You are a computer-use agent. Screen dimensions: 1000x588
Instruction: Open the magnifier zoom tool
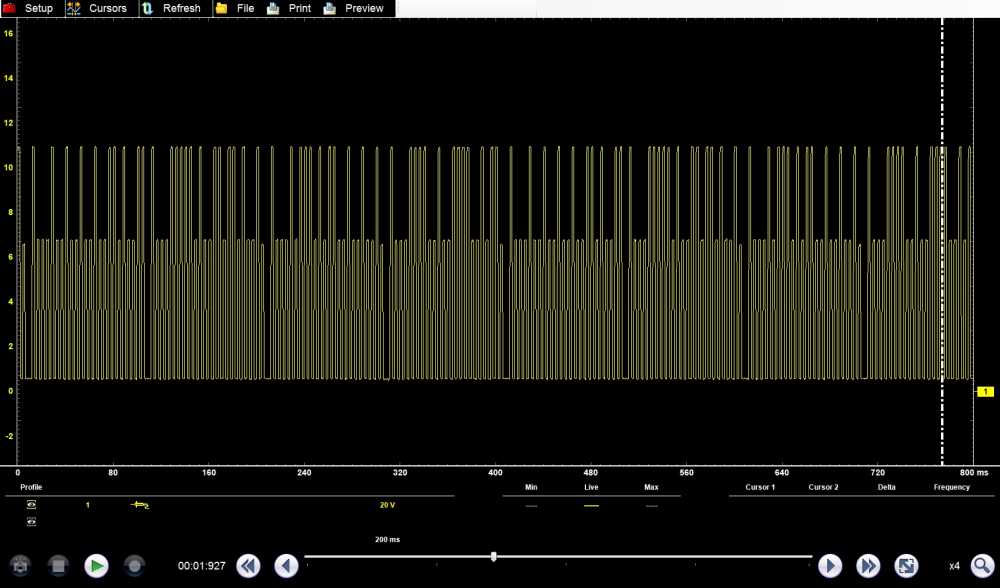(982, 566)
